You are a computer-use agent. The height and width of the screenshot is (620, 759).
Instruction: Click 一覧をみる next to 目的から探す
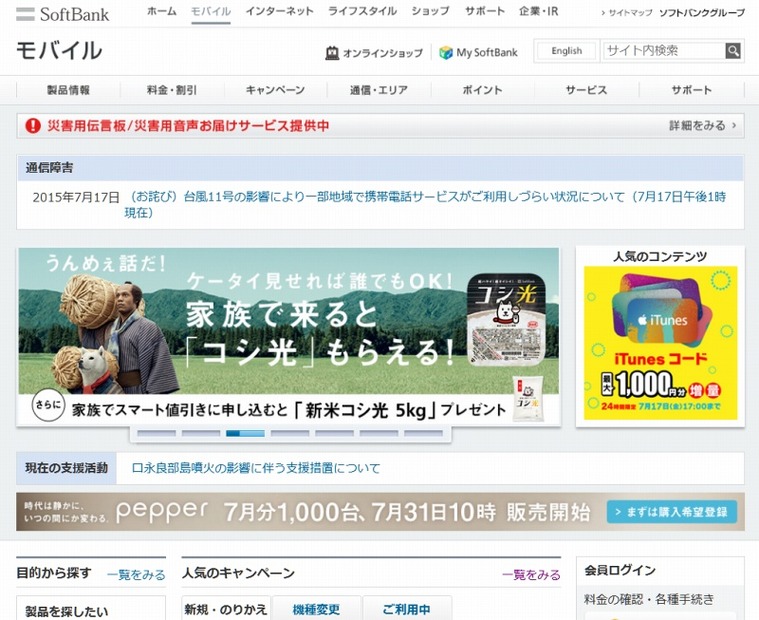(x=136, y=575)
